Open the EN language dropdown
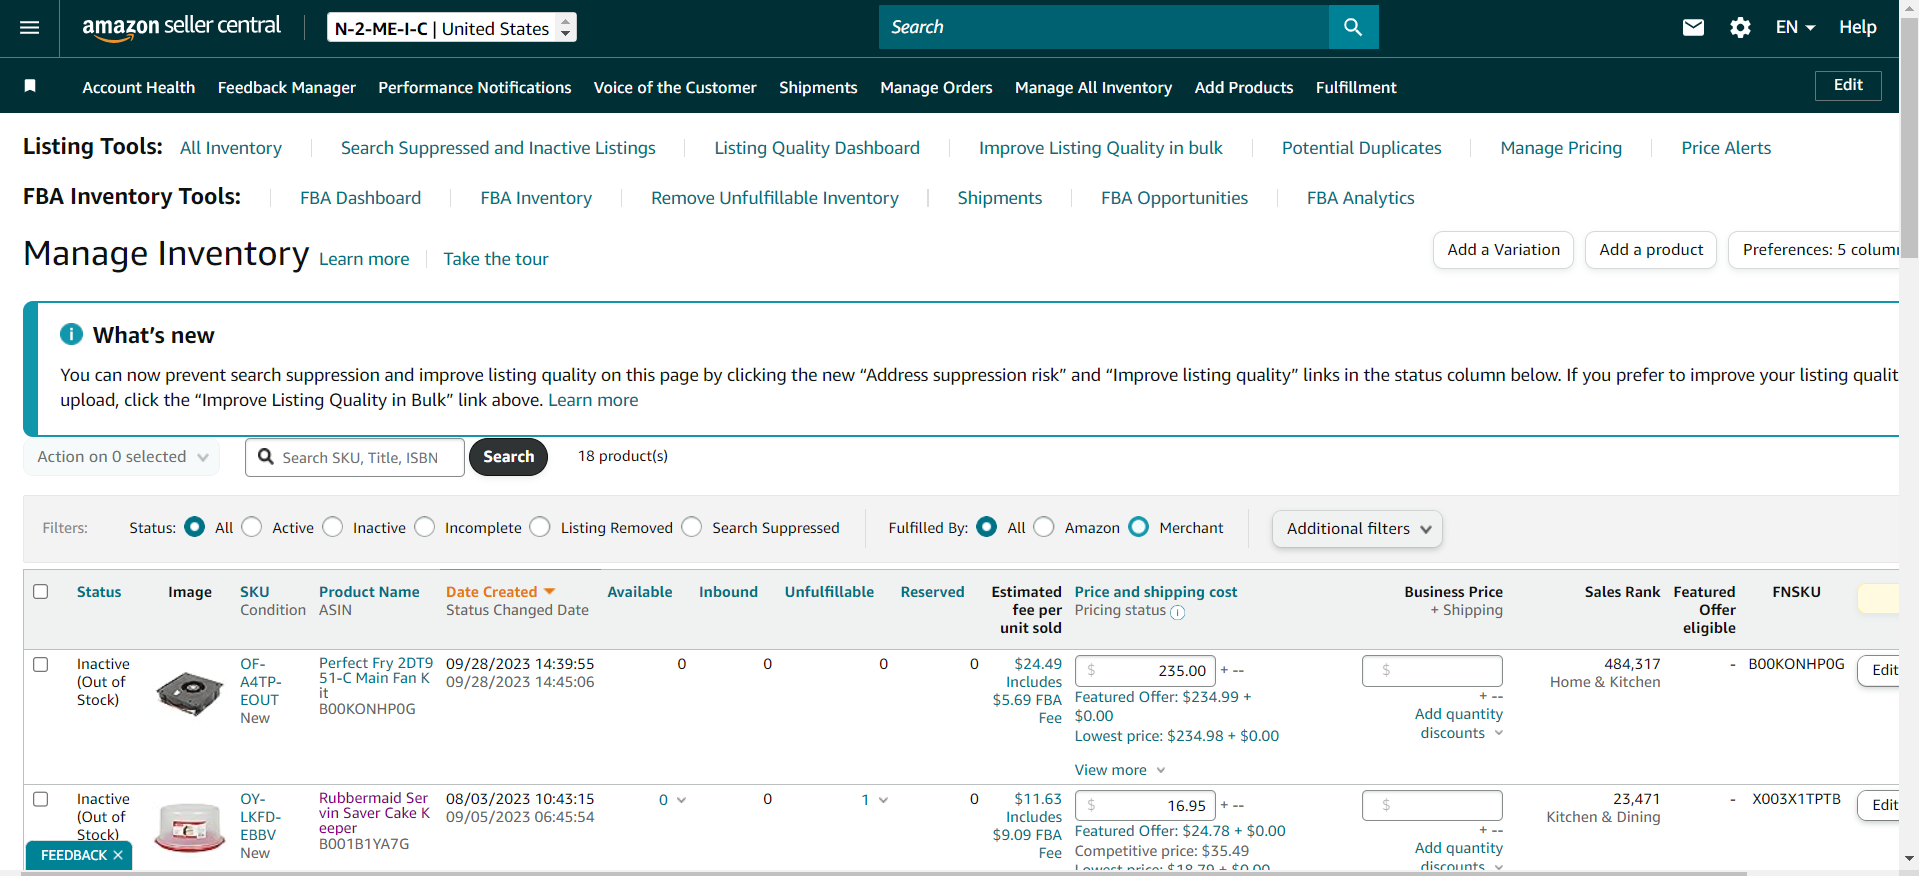This screenshot has height=876, width=1919. (x=1795, y=28)
